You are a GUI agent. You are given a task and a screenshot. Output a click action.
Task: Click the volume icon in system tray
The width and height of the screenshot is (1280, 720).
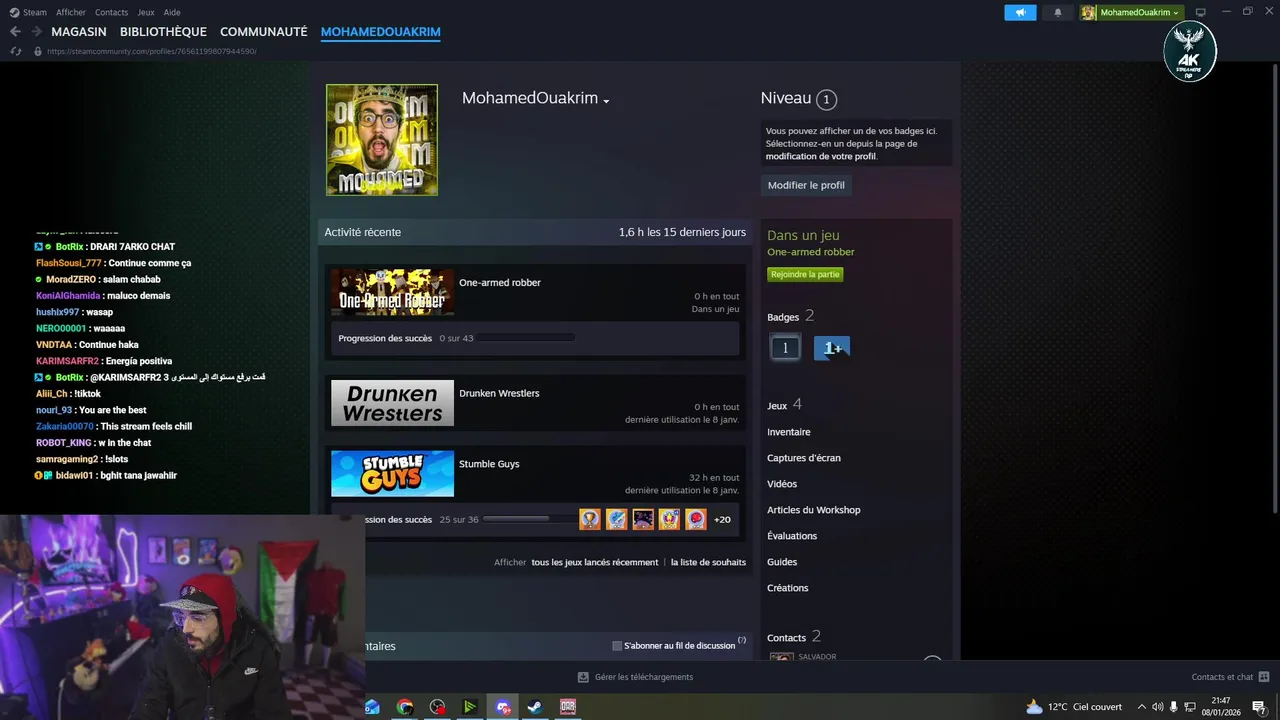click(1158, 707)
